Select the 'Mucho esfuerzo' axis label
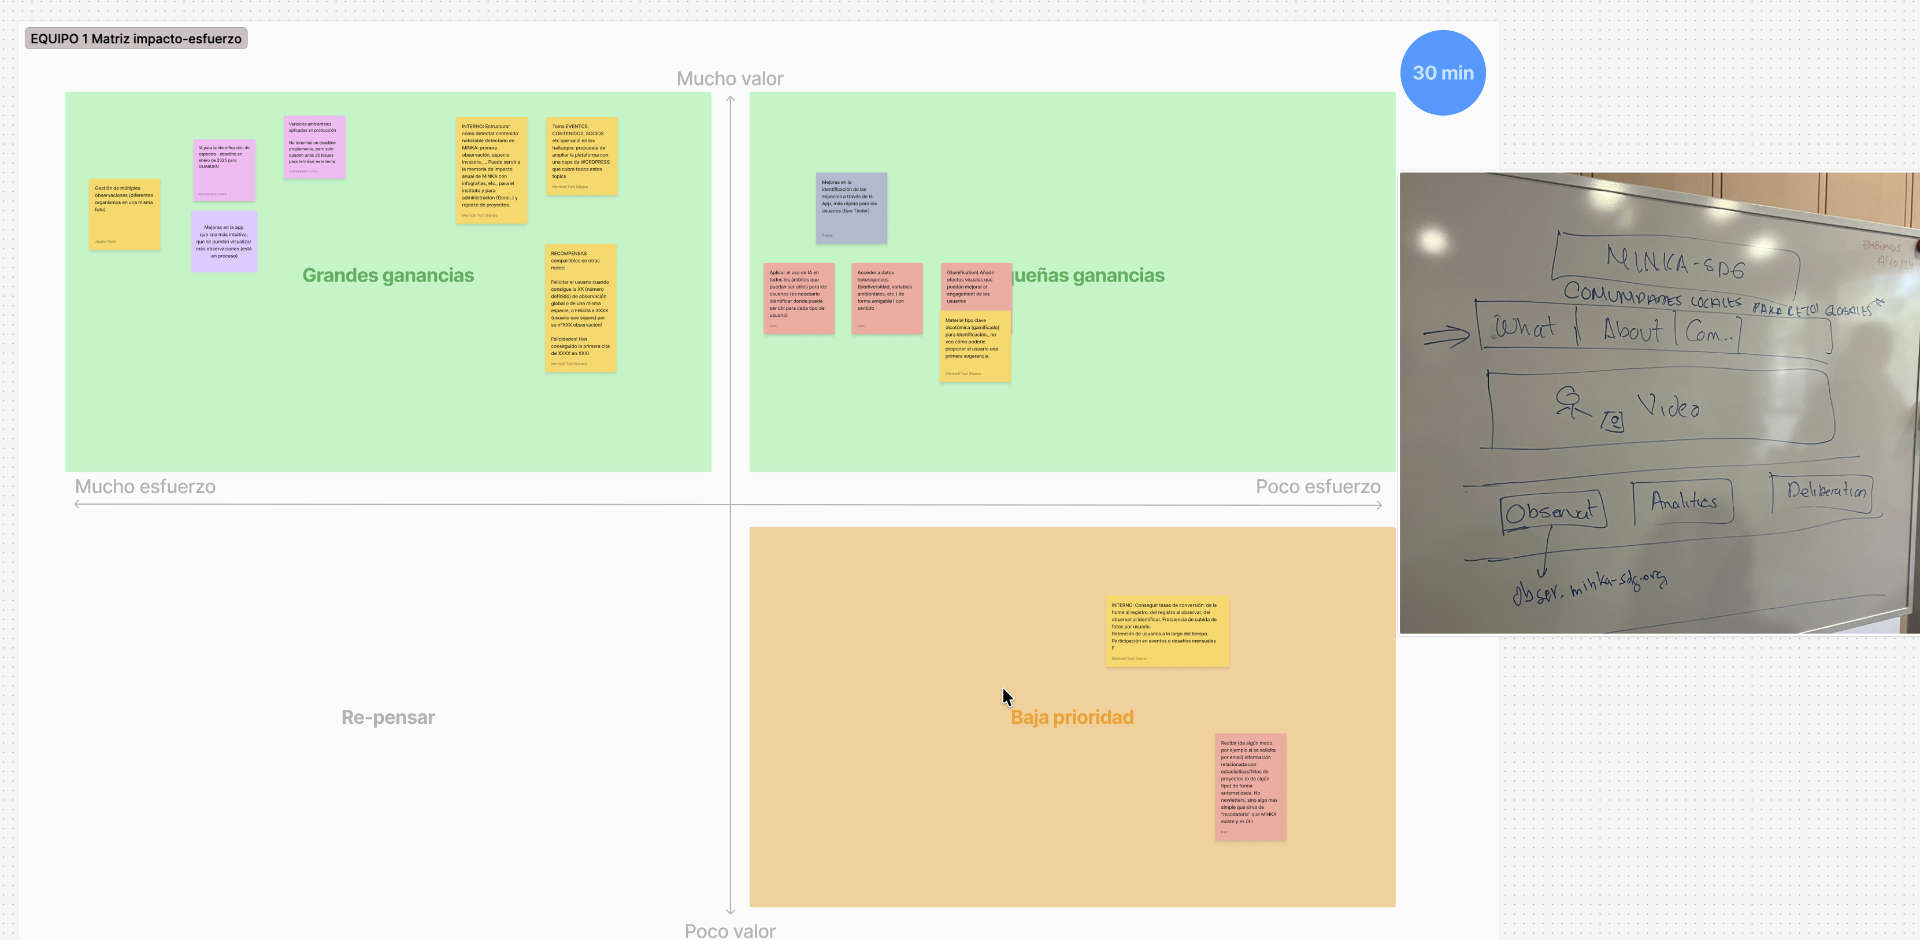The height and width of the screenshot is (940, 1920). (145, 487)
